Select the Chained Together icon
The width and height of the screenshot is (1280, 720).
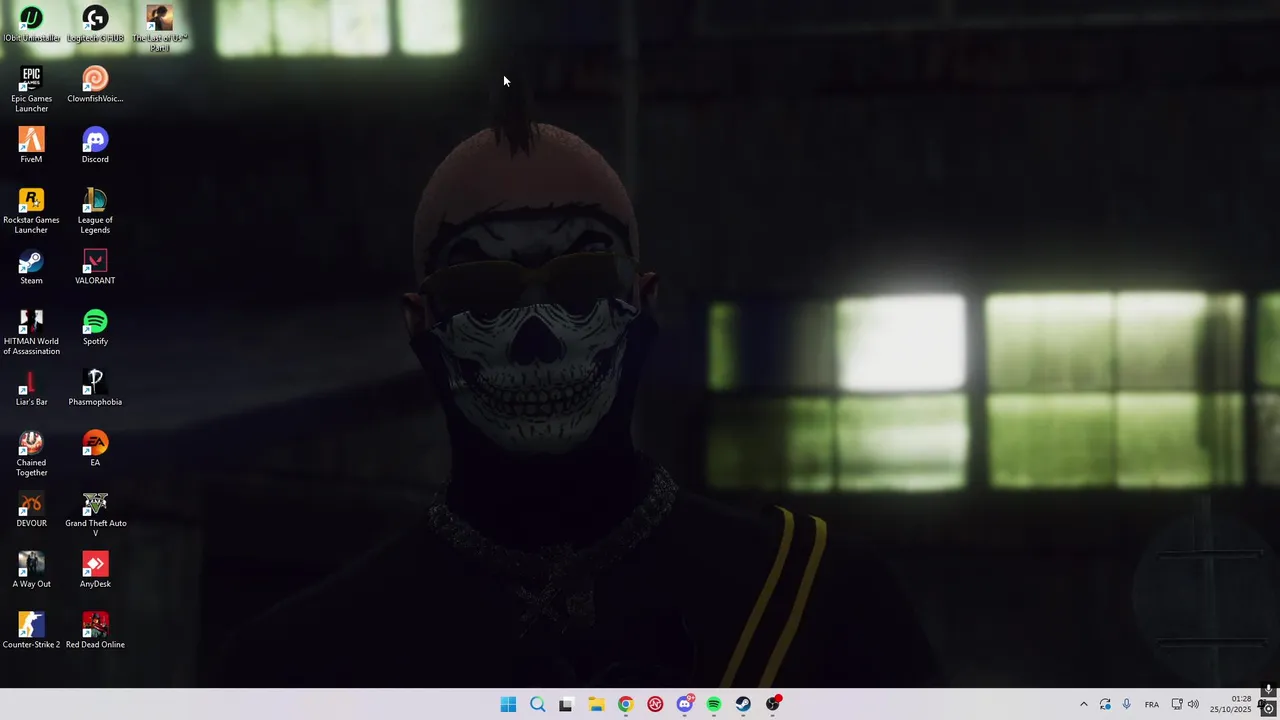click(31, 453)
